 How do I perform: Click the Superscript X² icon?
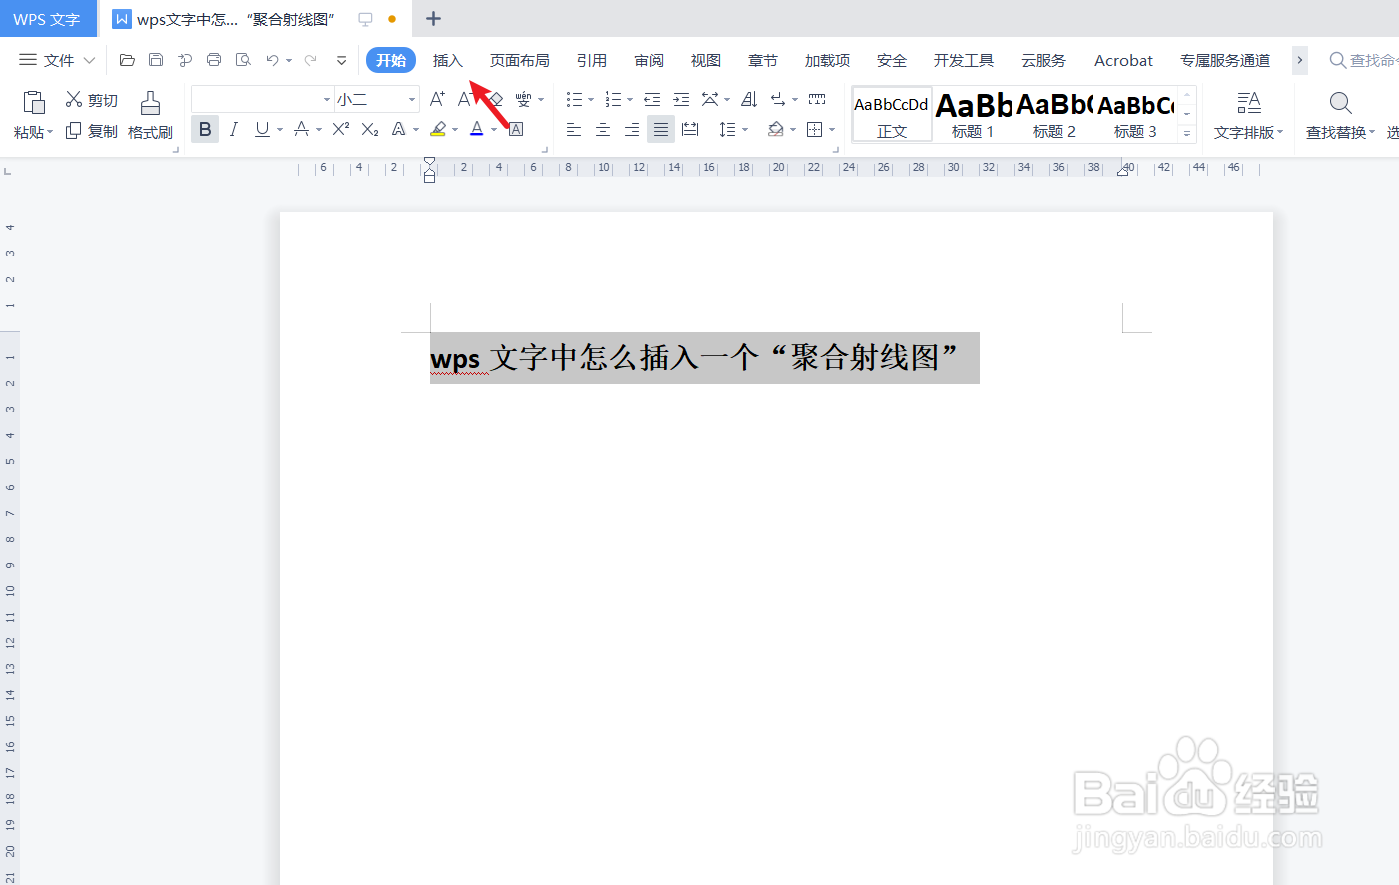(341, 129)
